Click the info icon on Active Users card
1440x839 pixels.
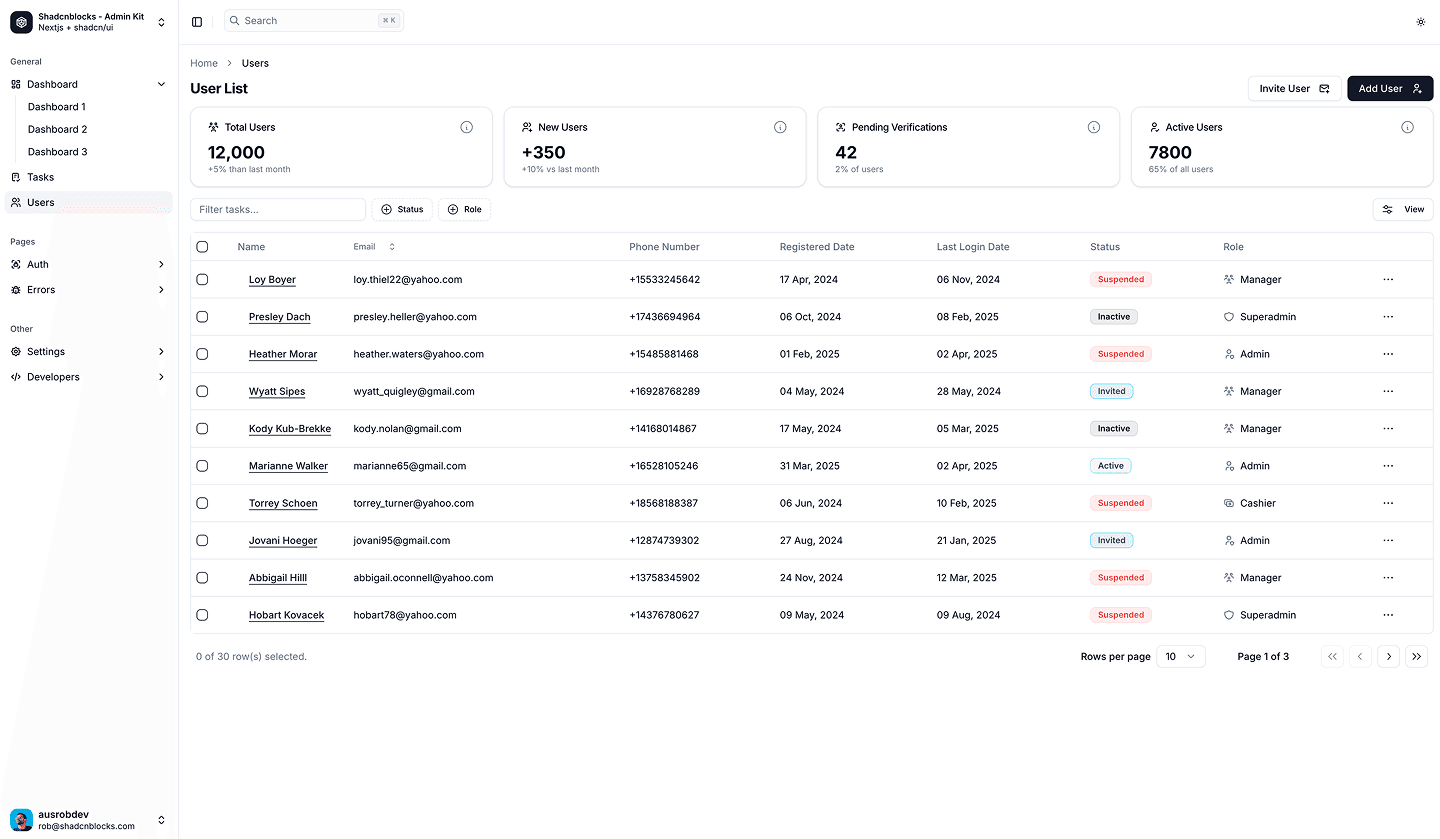pos(1407,127)
